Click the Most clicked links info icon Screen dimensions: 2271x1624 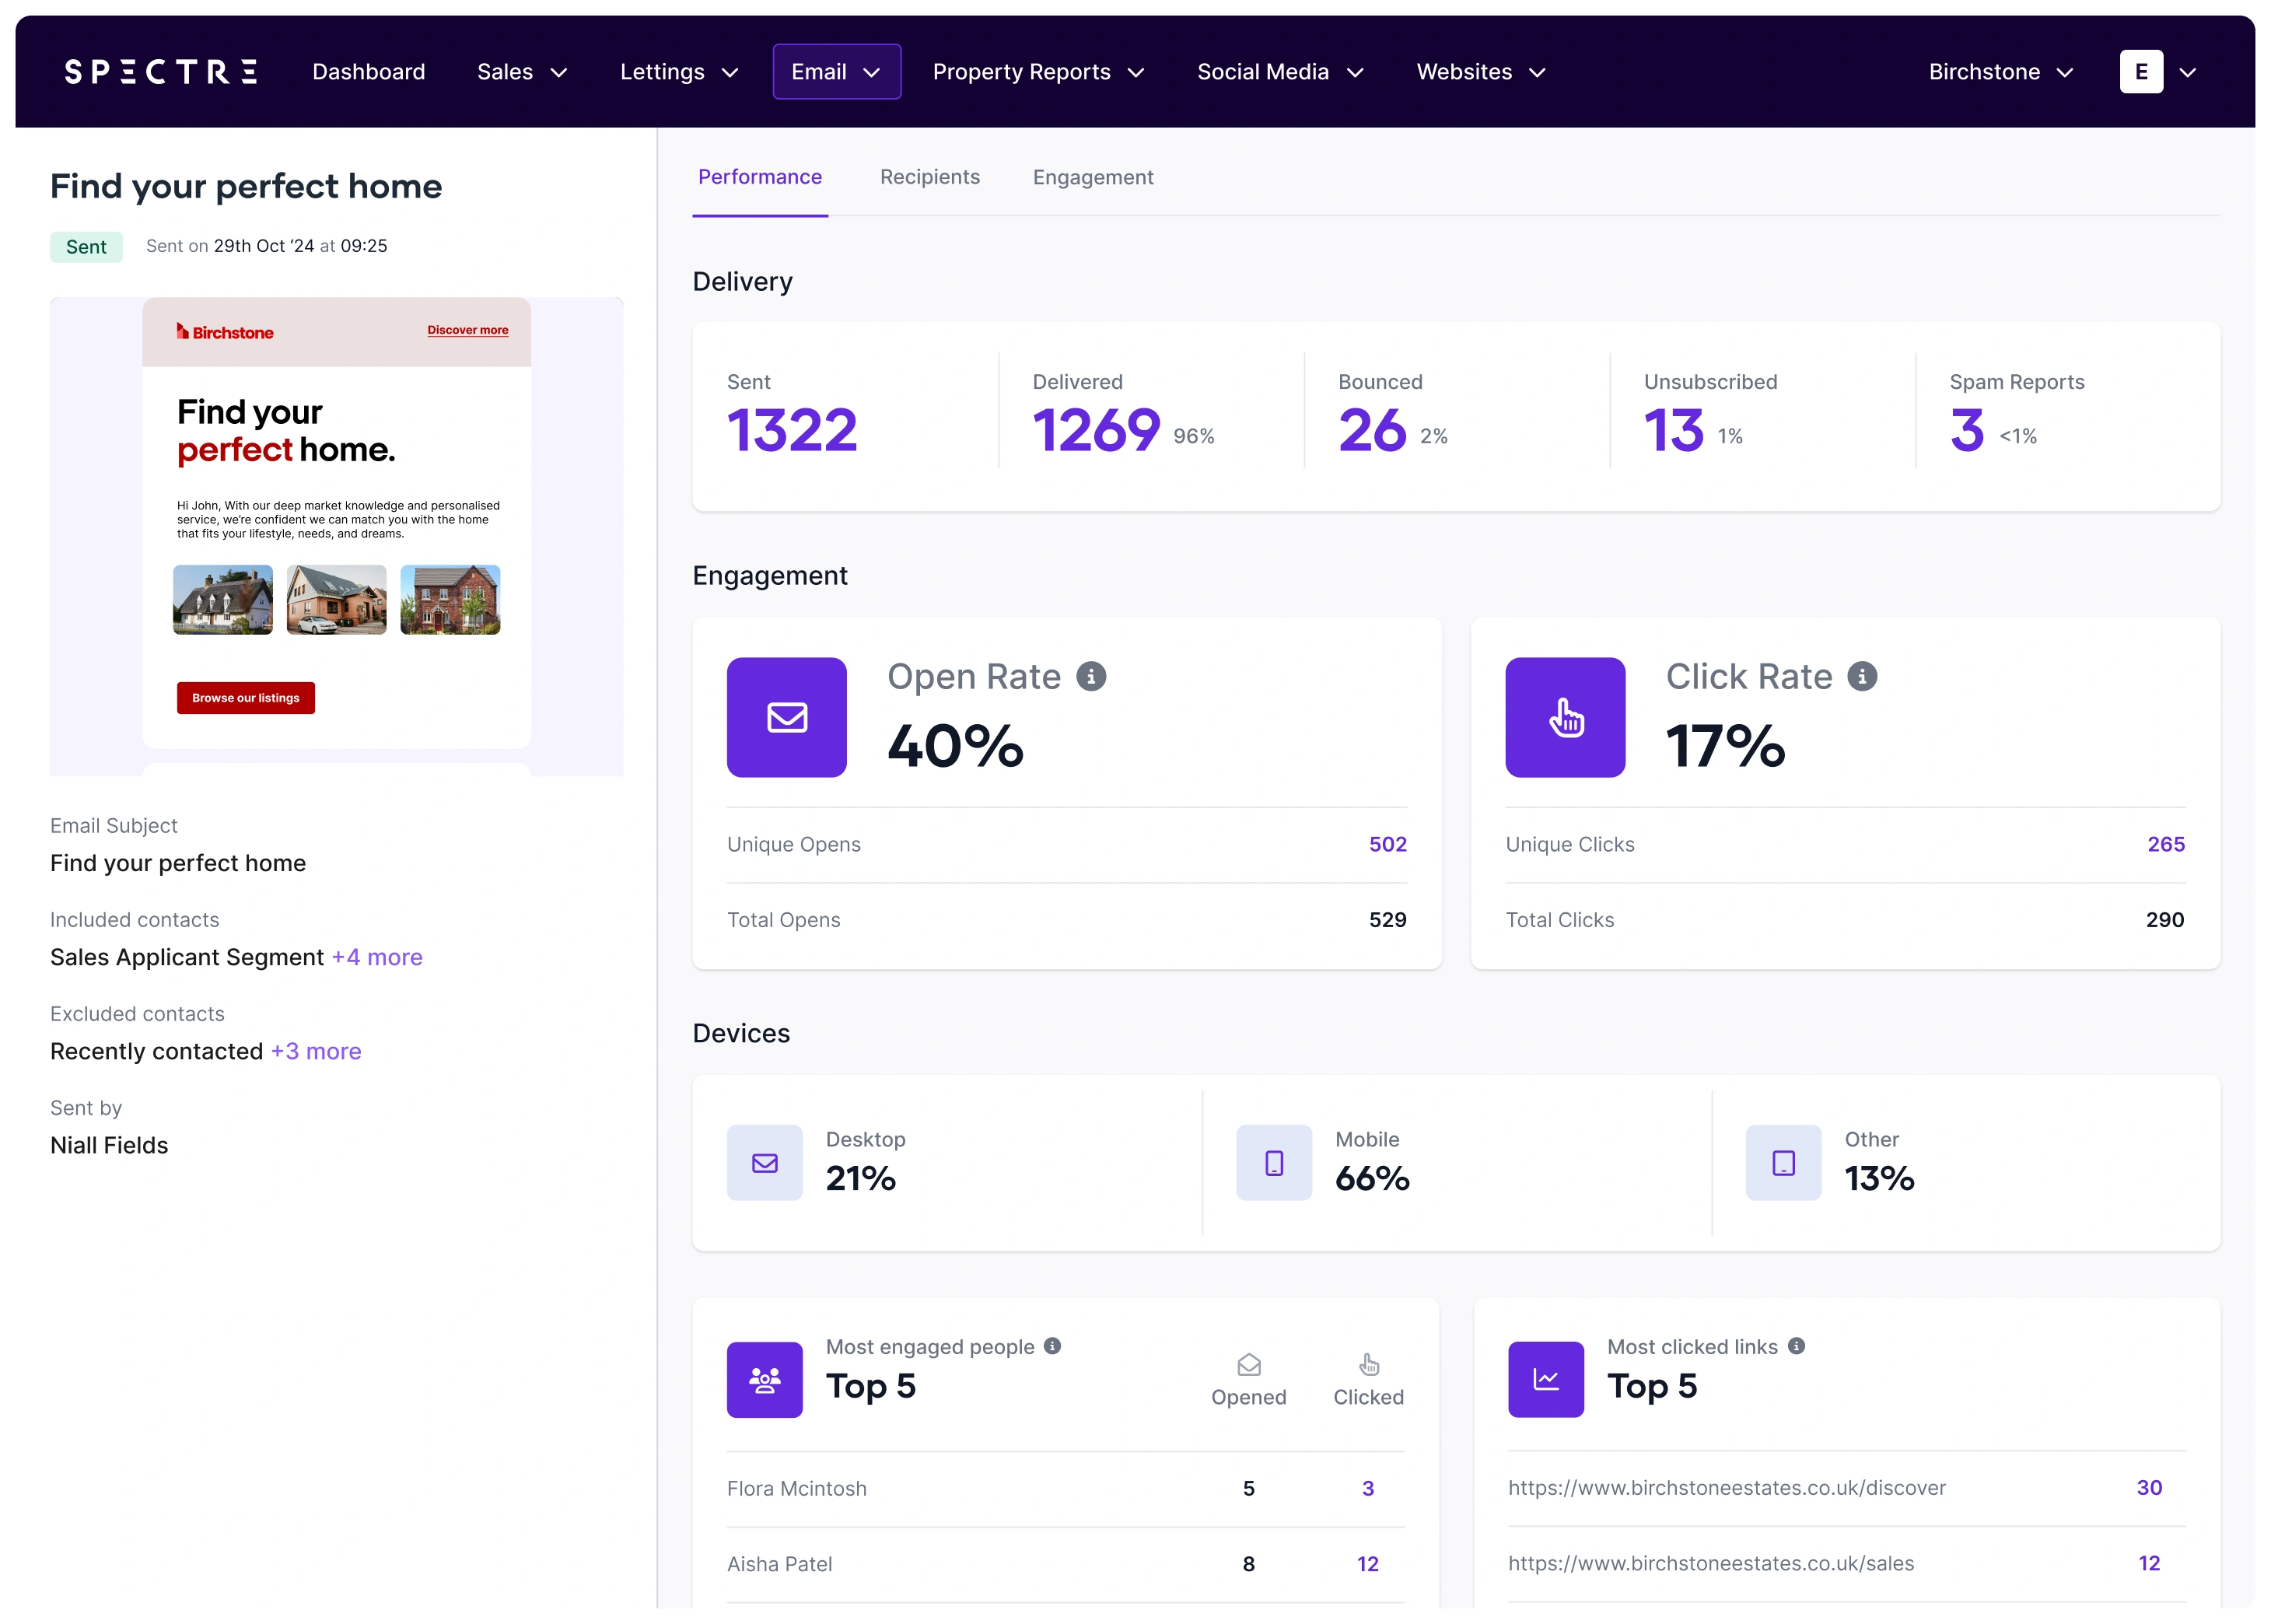pos(1796,1346)
